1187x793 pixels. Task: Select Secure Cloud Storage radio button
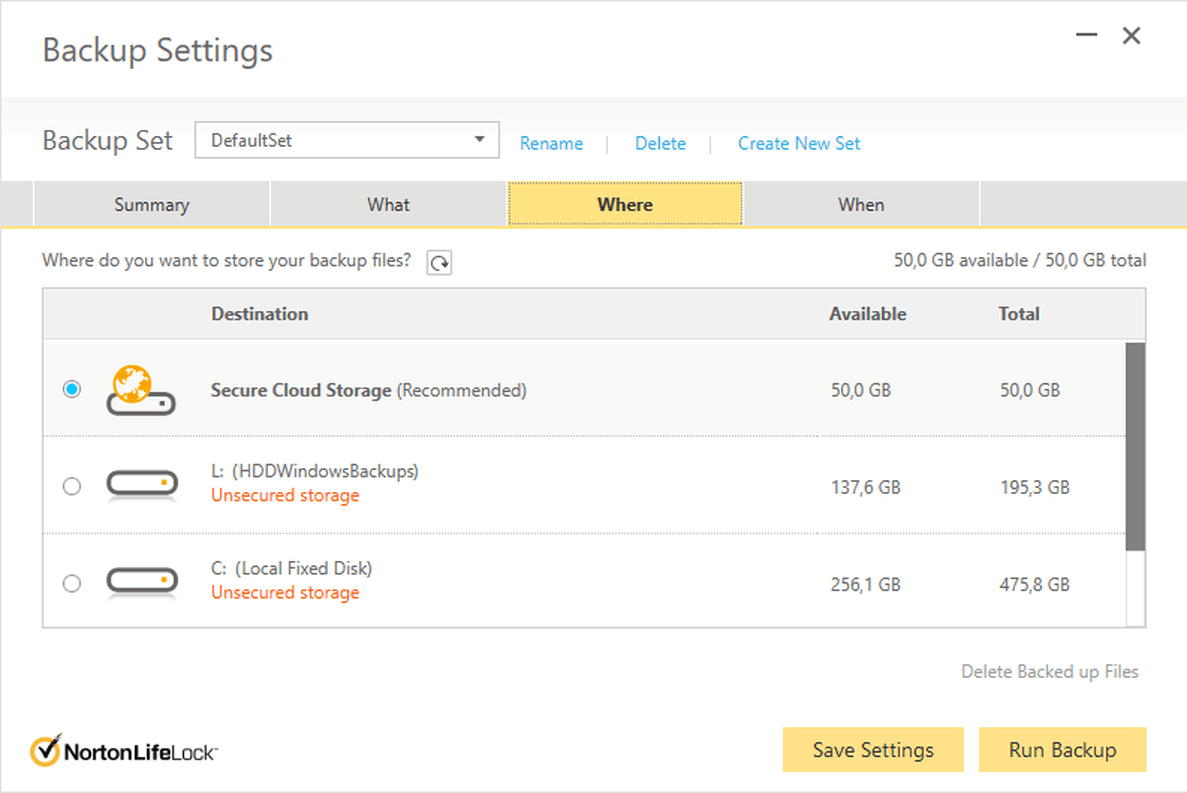pos(72,389)
